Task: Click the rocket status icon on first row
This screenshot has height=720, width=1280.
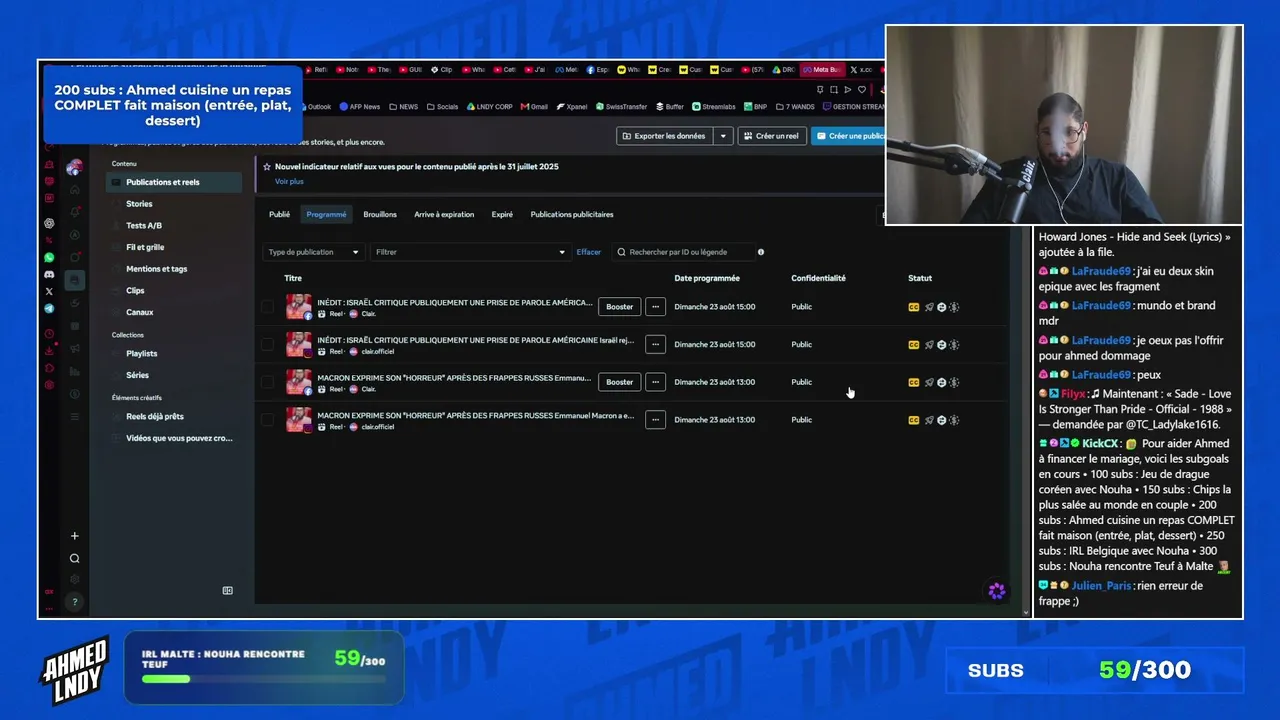Action: click(x=929, y=307)
